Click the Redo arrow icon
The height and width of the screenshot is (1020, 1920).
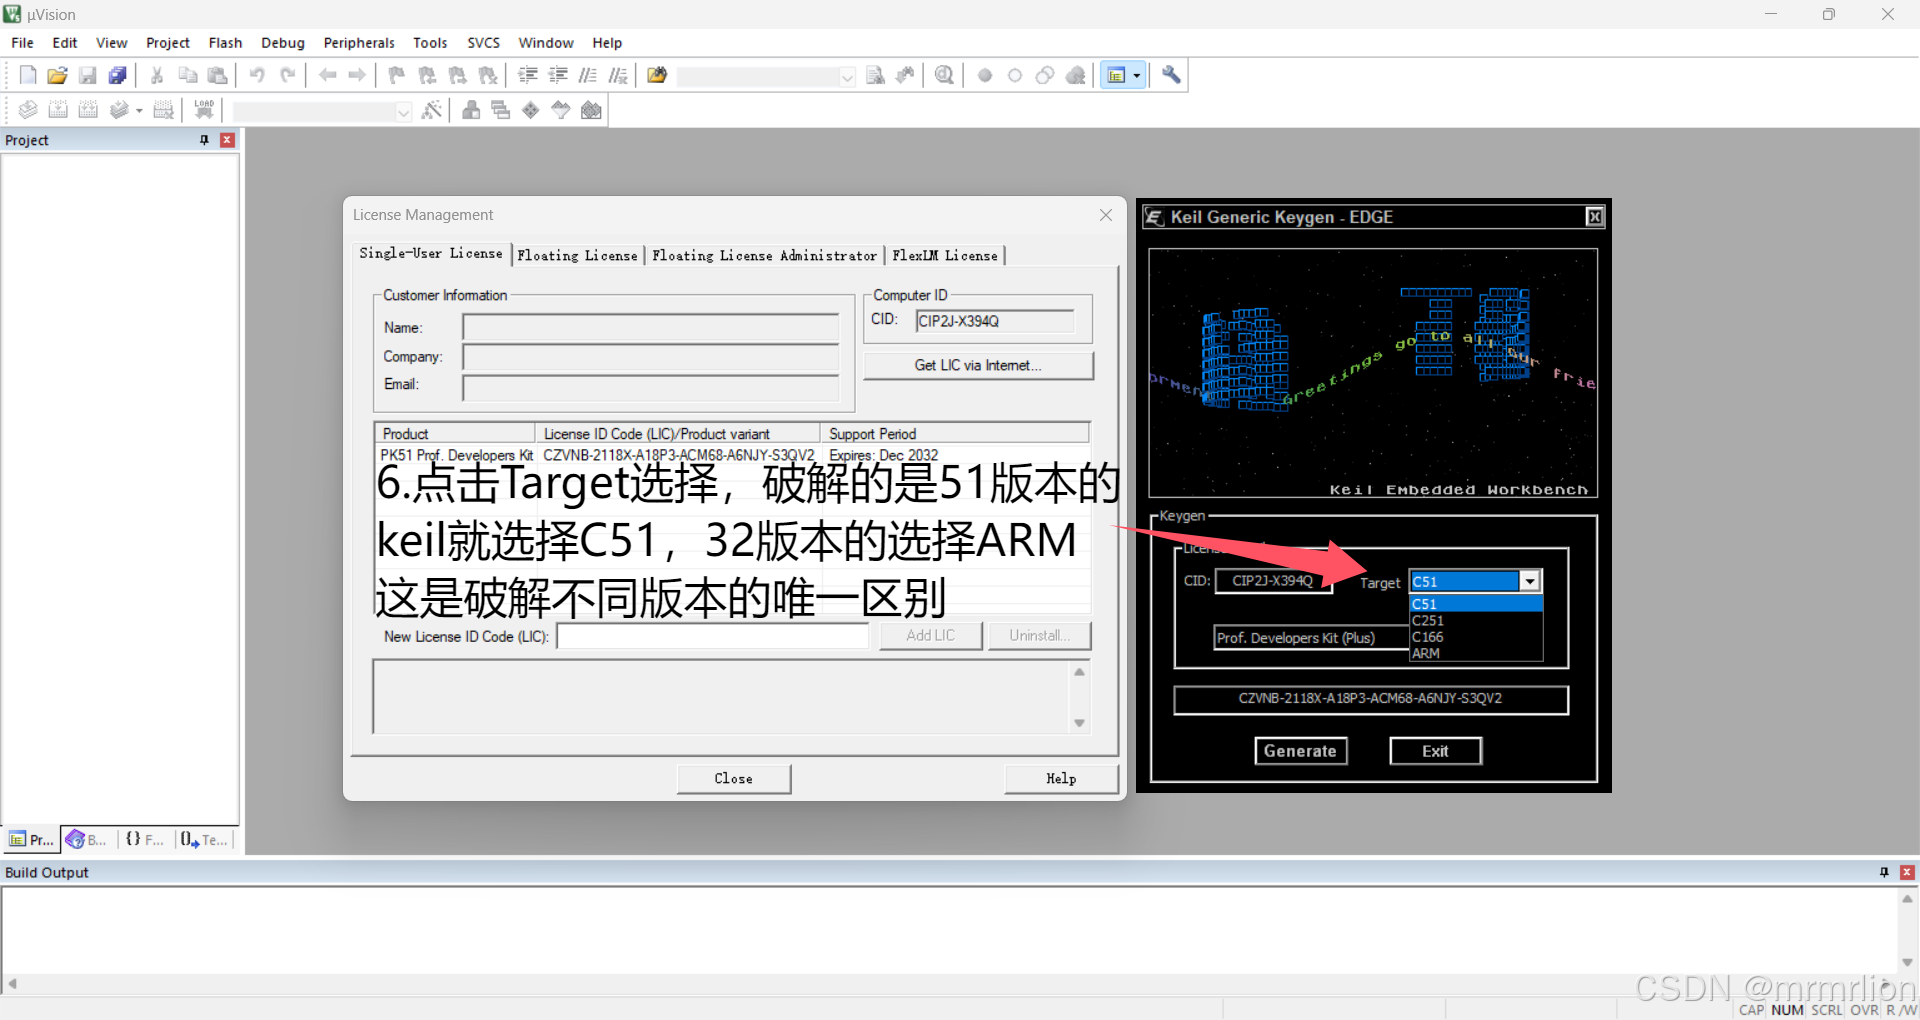tap(287, 75)
